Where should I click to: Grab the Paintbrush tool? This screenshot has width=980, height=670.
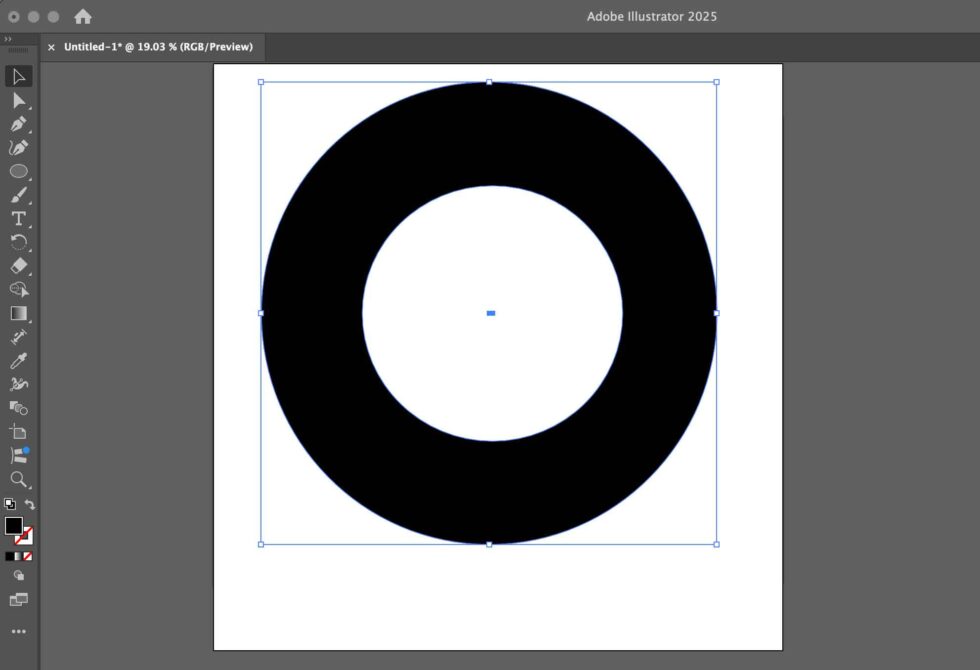[x=18, y=194]
